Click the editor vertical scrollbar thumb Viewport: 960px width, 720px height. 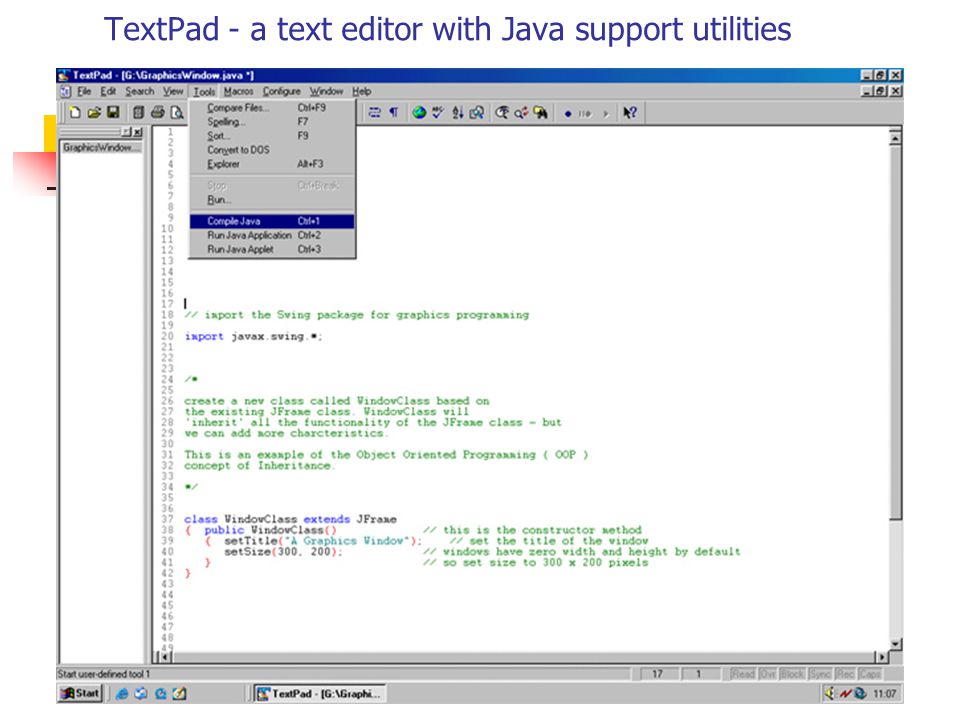(x=896, y=332)
